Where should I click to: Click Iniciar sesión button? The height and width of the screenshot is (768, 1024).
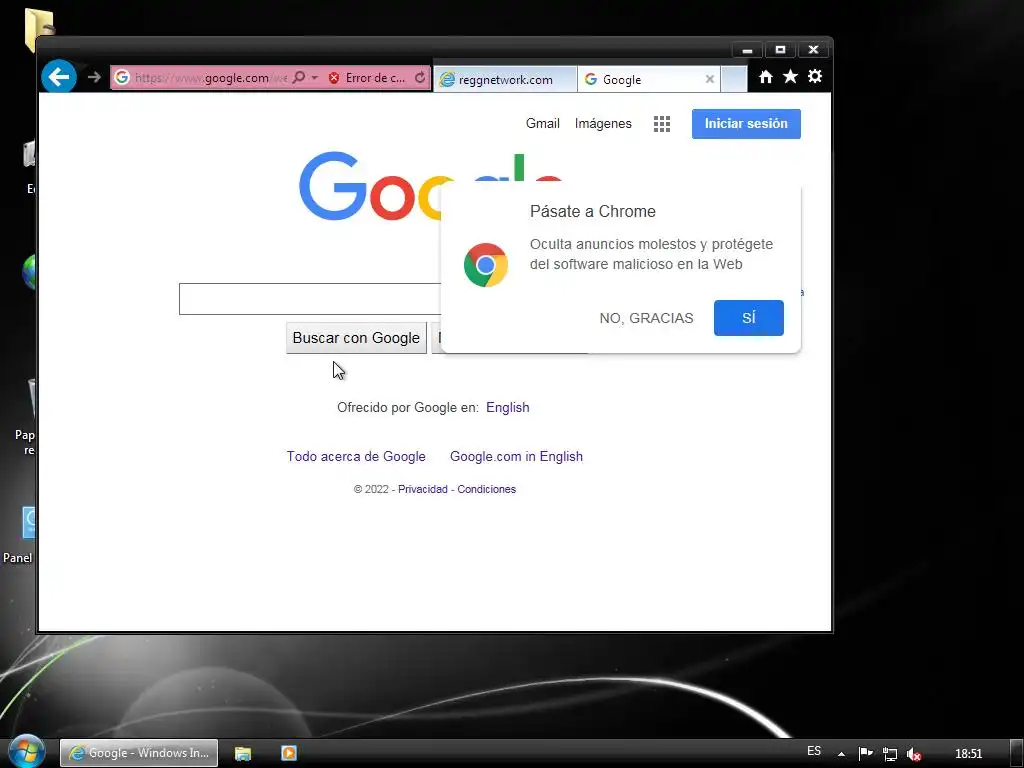tap(746, 123)
